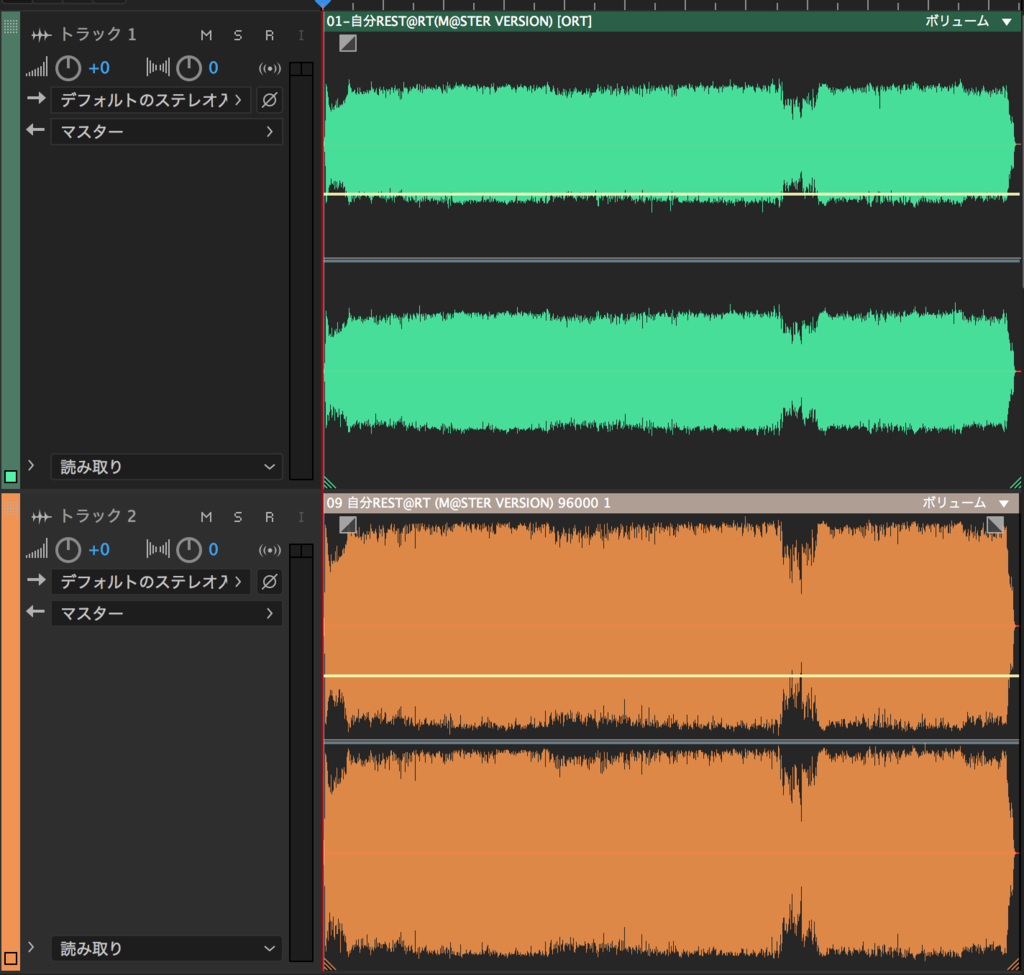Click the Track 2 level meter
The height and width of the screenshot is (975, 1024).
[x=301, y=753]
